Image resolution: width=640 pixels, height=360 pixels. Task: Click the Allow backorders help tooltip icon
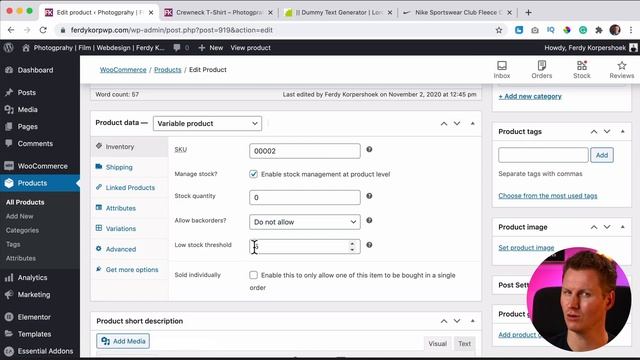coord(369,220)
